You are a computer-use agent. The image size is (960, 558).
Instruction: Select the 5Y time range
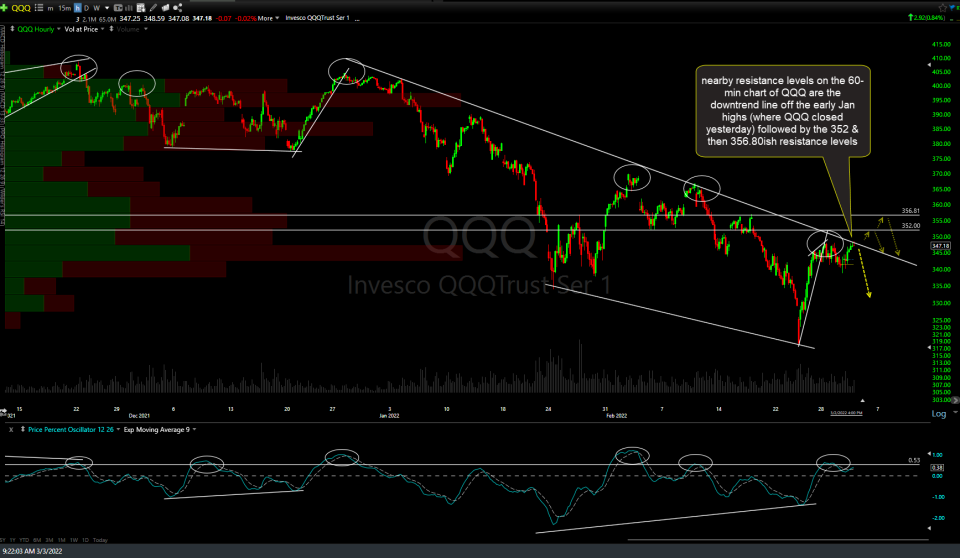3,540
